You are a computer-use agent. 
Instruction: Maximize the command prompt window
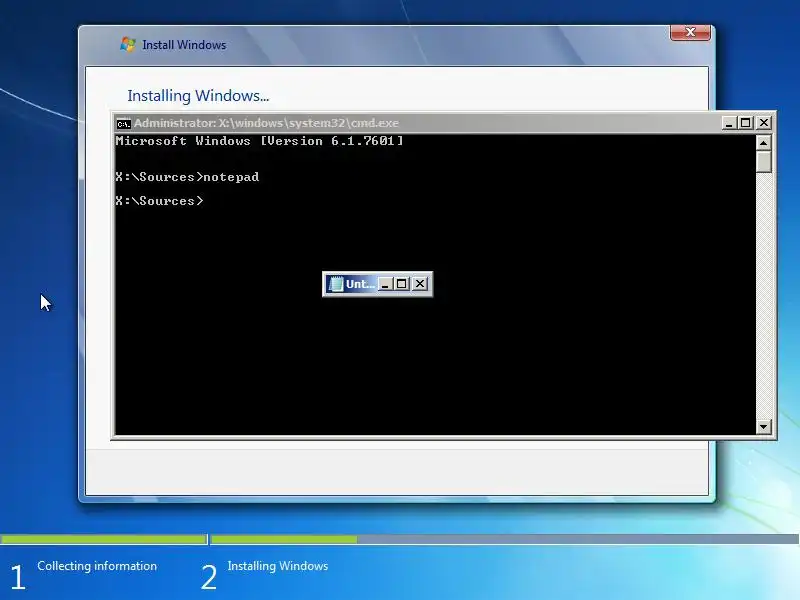pyautogui.click(x=745, y=123)
